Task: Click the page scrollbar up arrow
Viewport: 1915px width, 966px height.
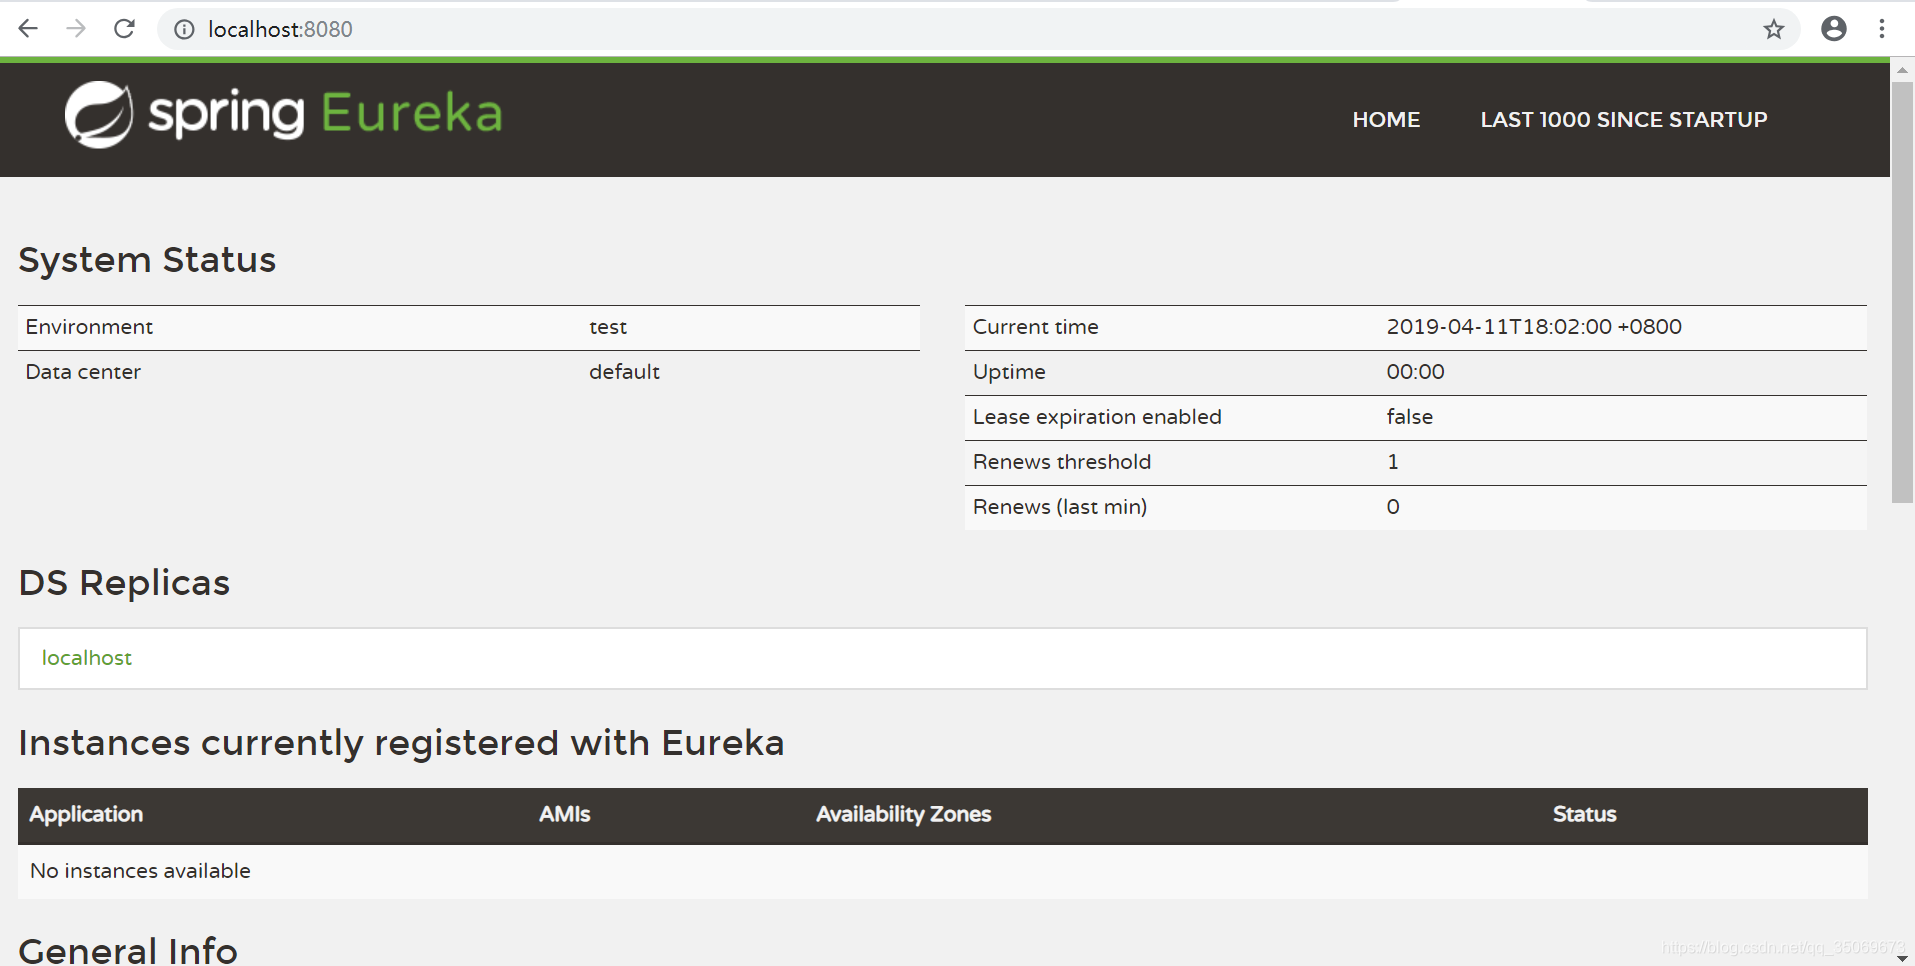Action: pyautogui.click(x=1902, y=70)
